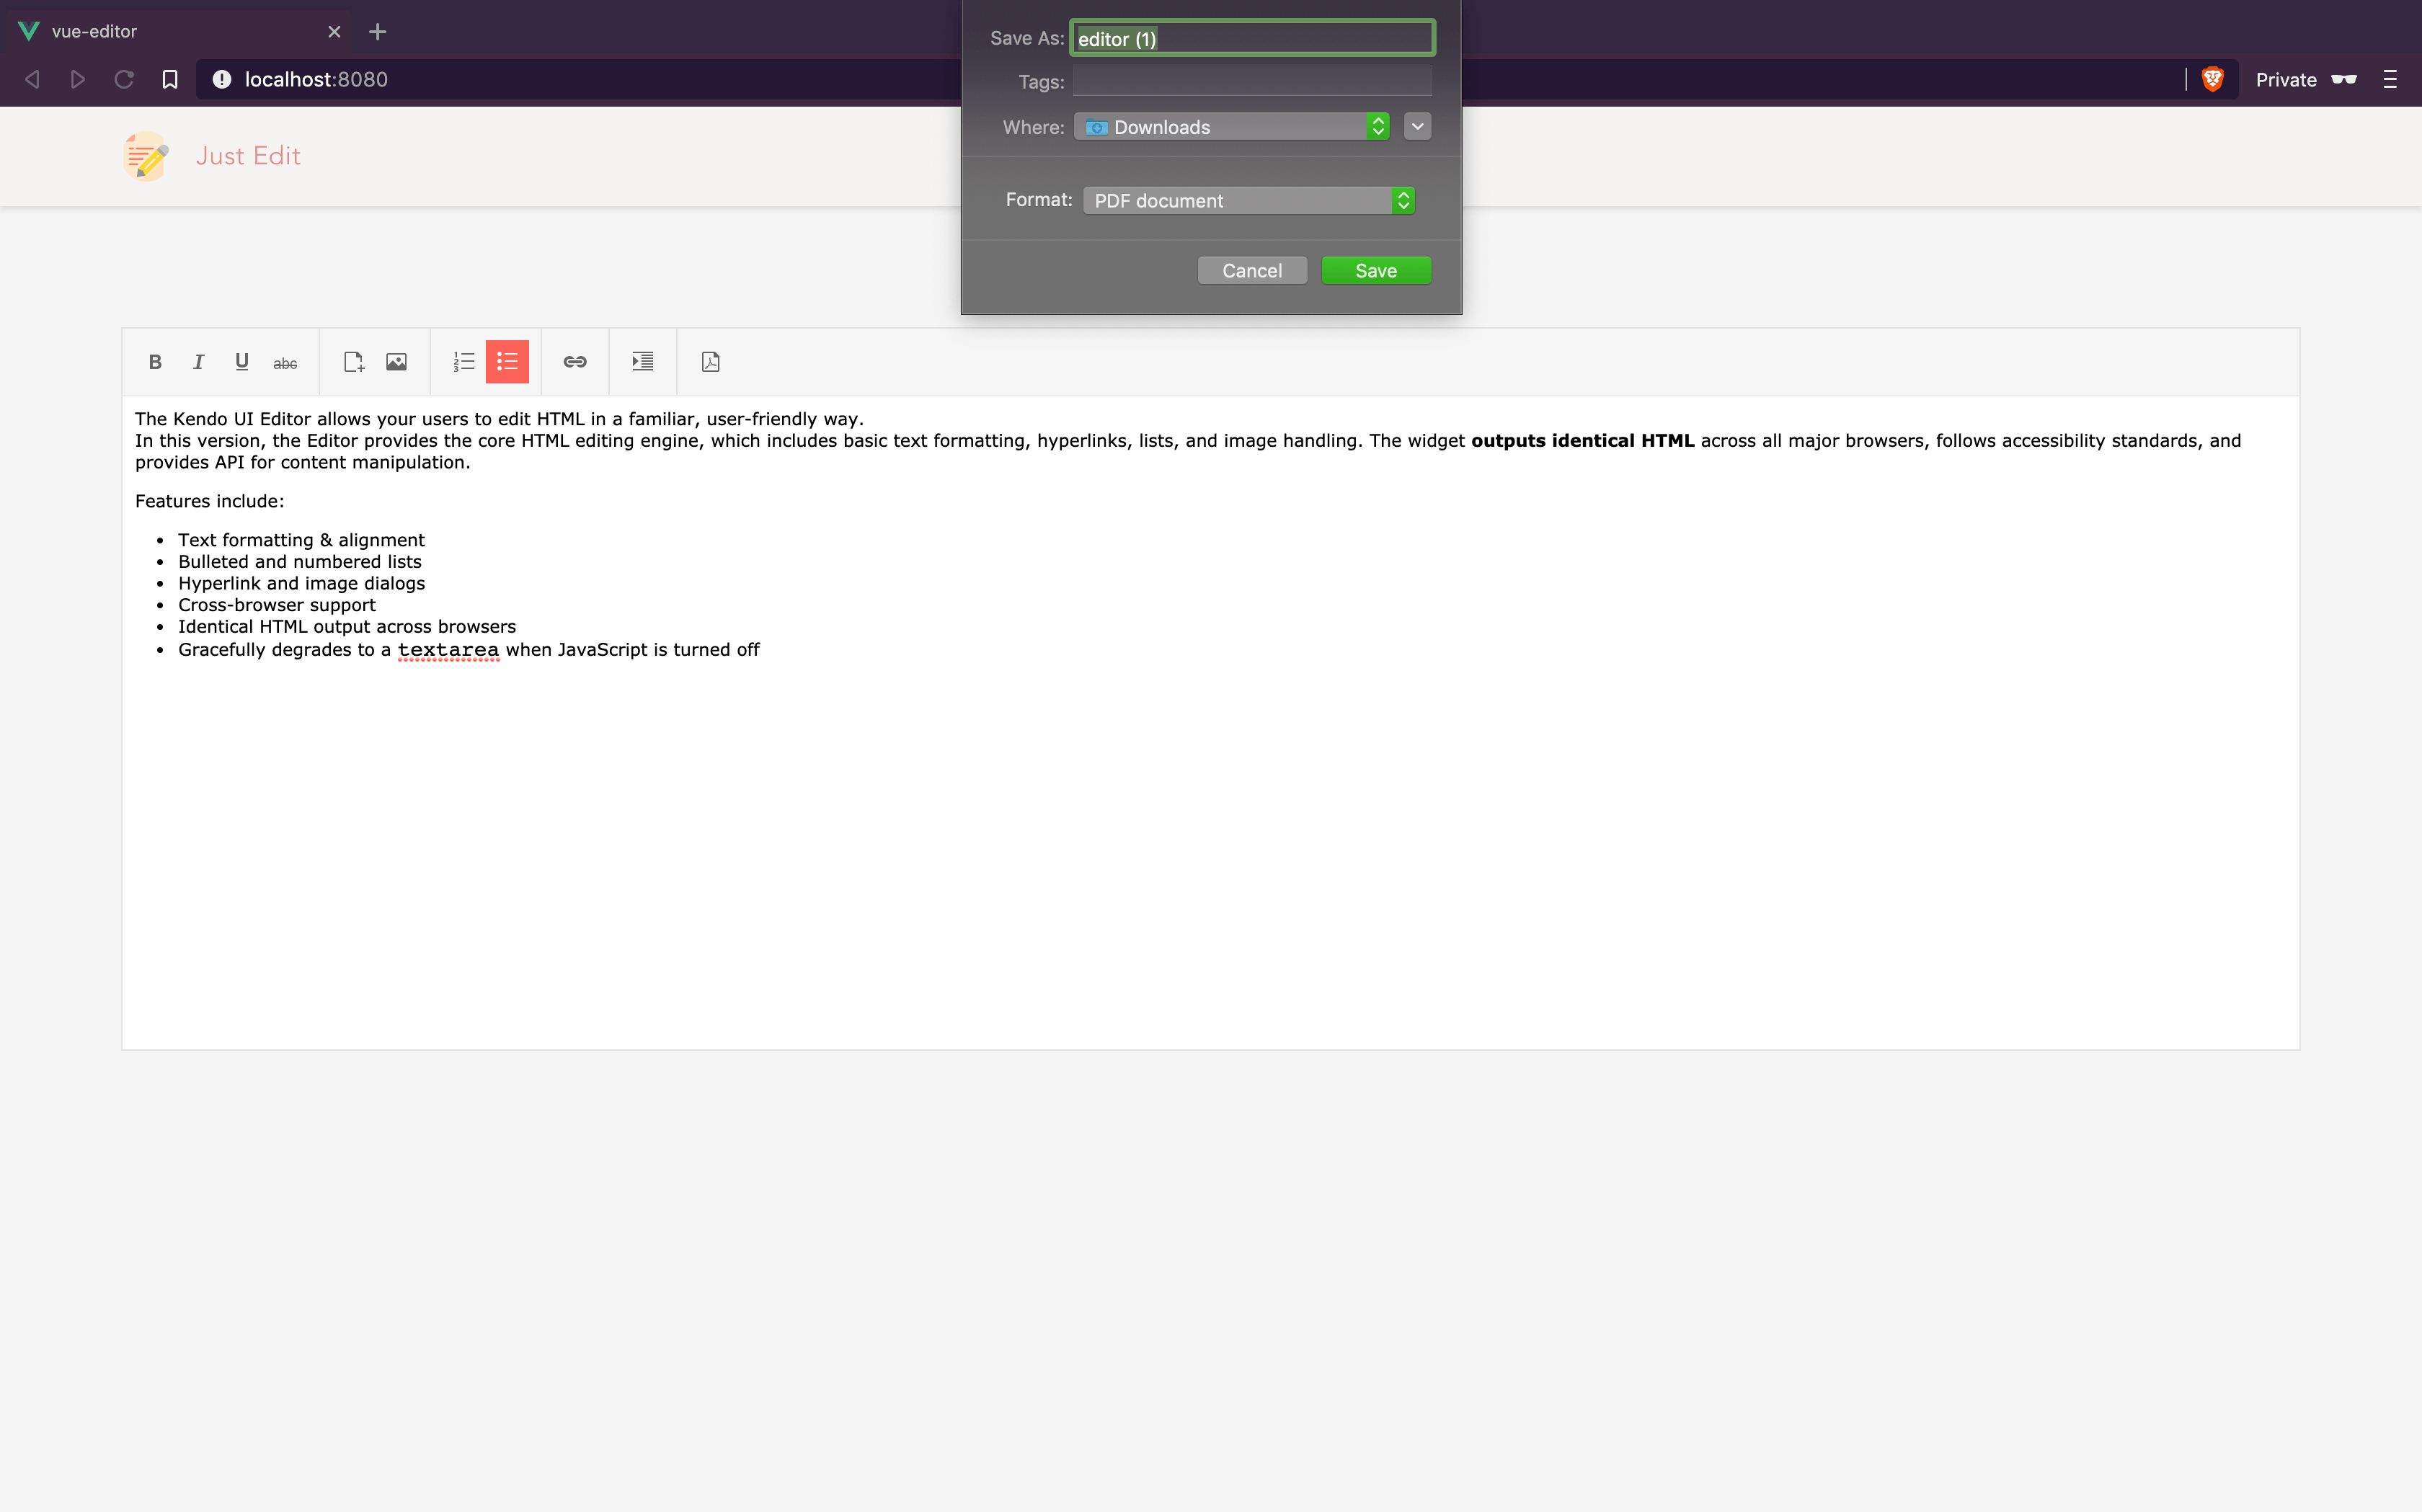2422x1512 pixels.
Task: Toggle strikethrough (abc) formatting
Action: [285, 362]
